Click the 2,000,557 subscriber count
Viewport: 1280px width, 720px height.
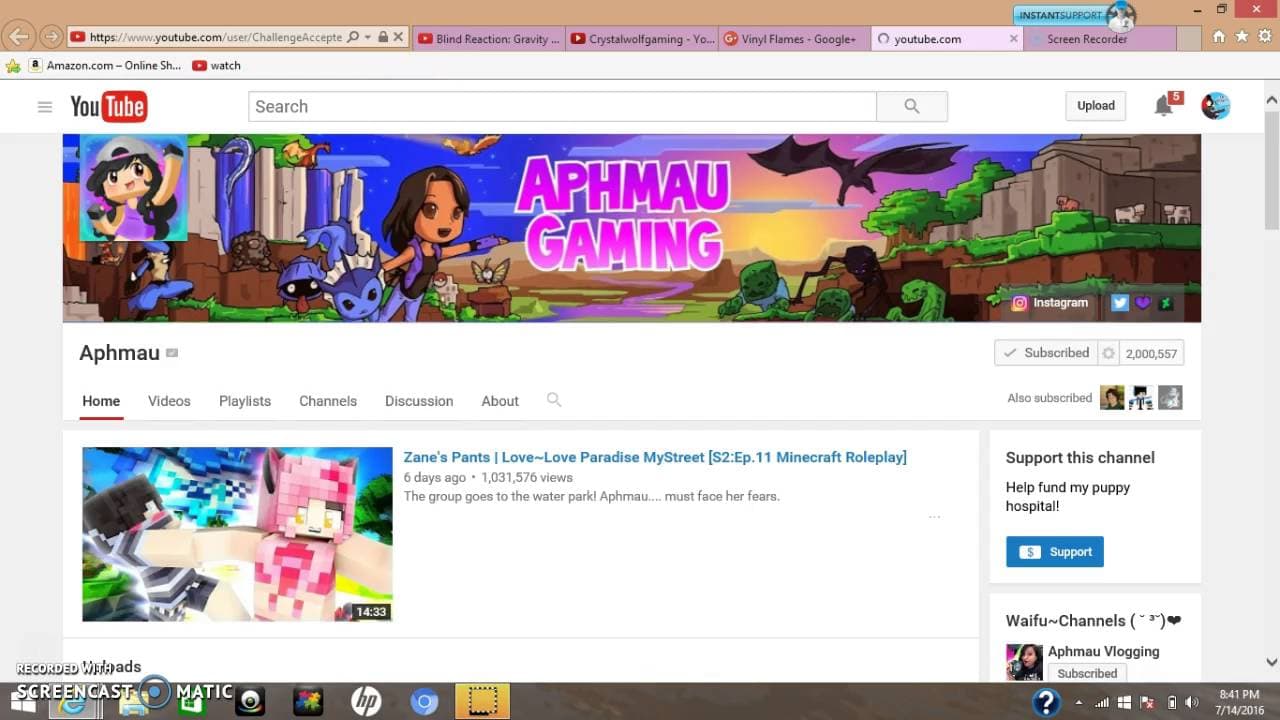point(1151,353)
